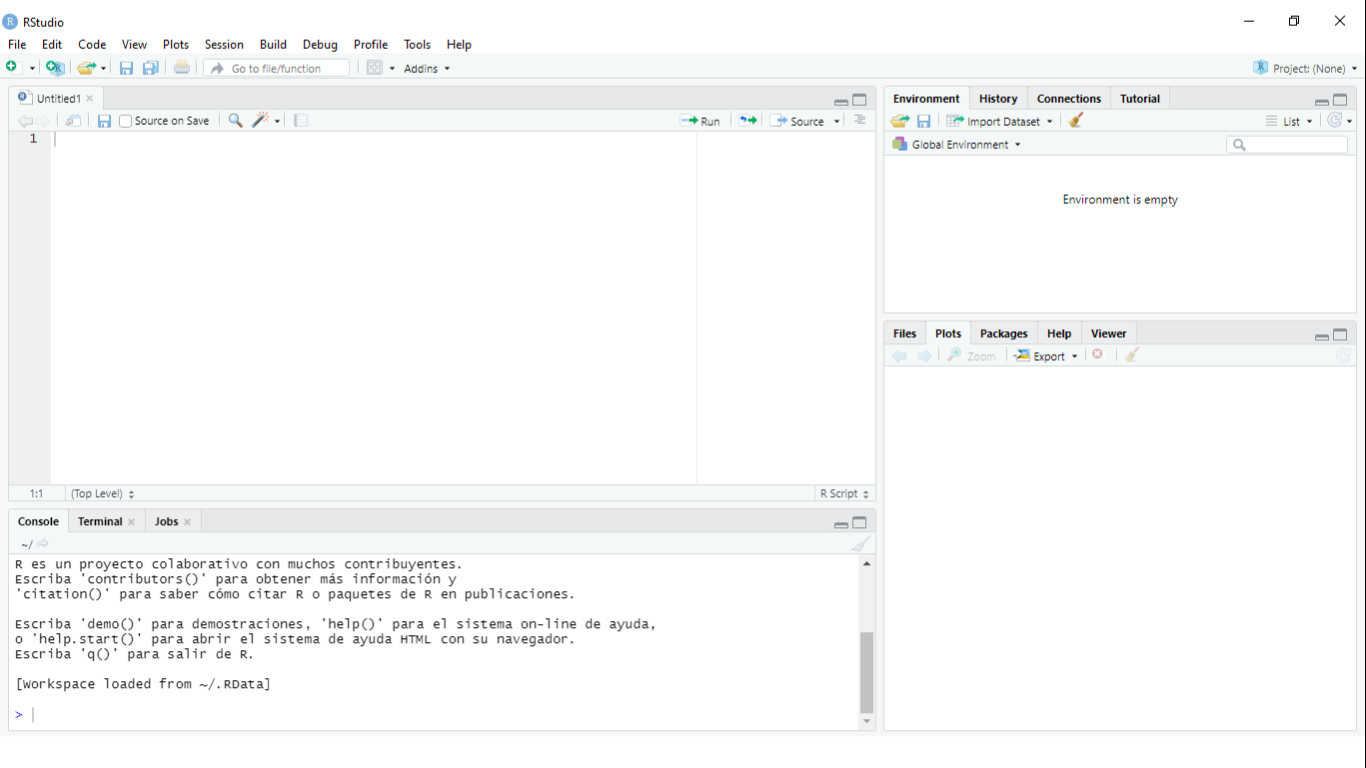
Task: Select the Untitled1 script tab
Action: click(x=58, y=98)
